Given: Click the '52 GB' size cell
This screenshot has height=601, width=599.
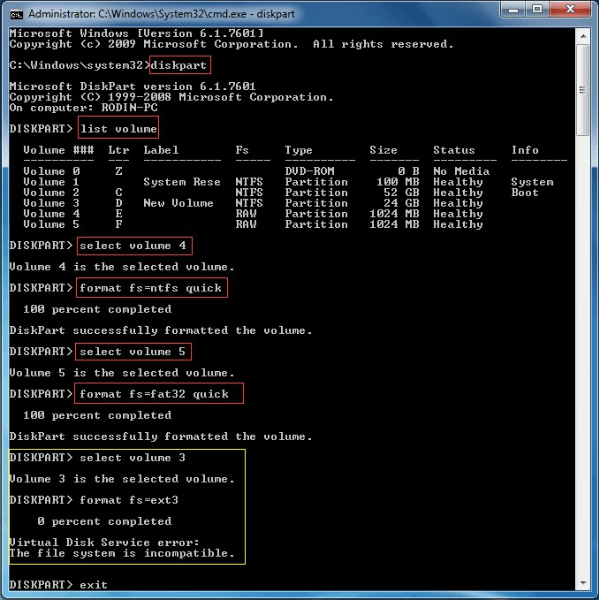Looking at the screenshot, I should click(401, 192).
